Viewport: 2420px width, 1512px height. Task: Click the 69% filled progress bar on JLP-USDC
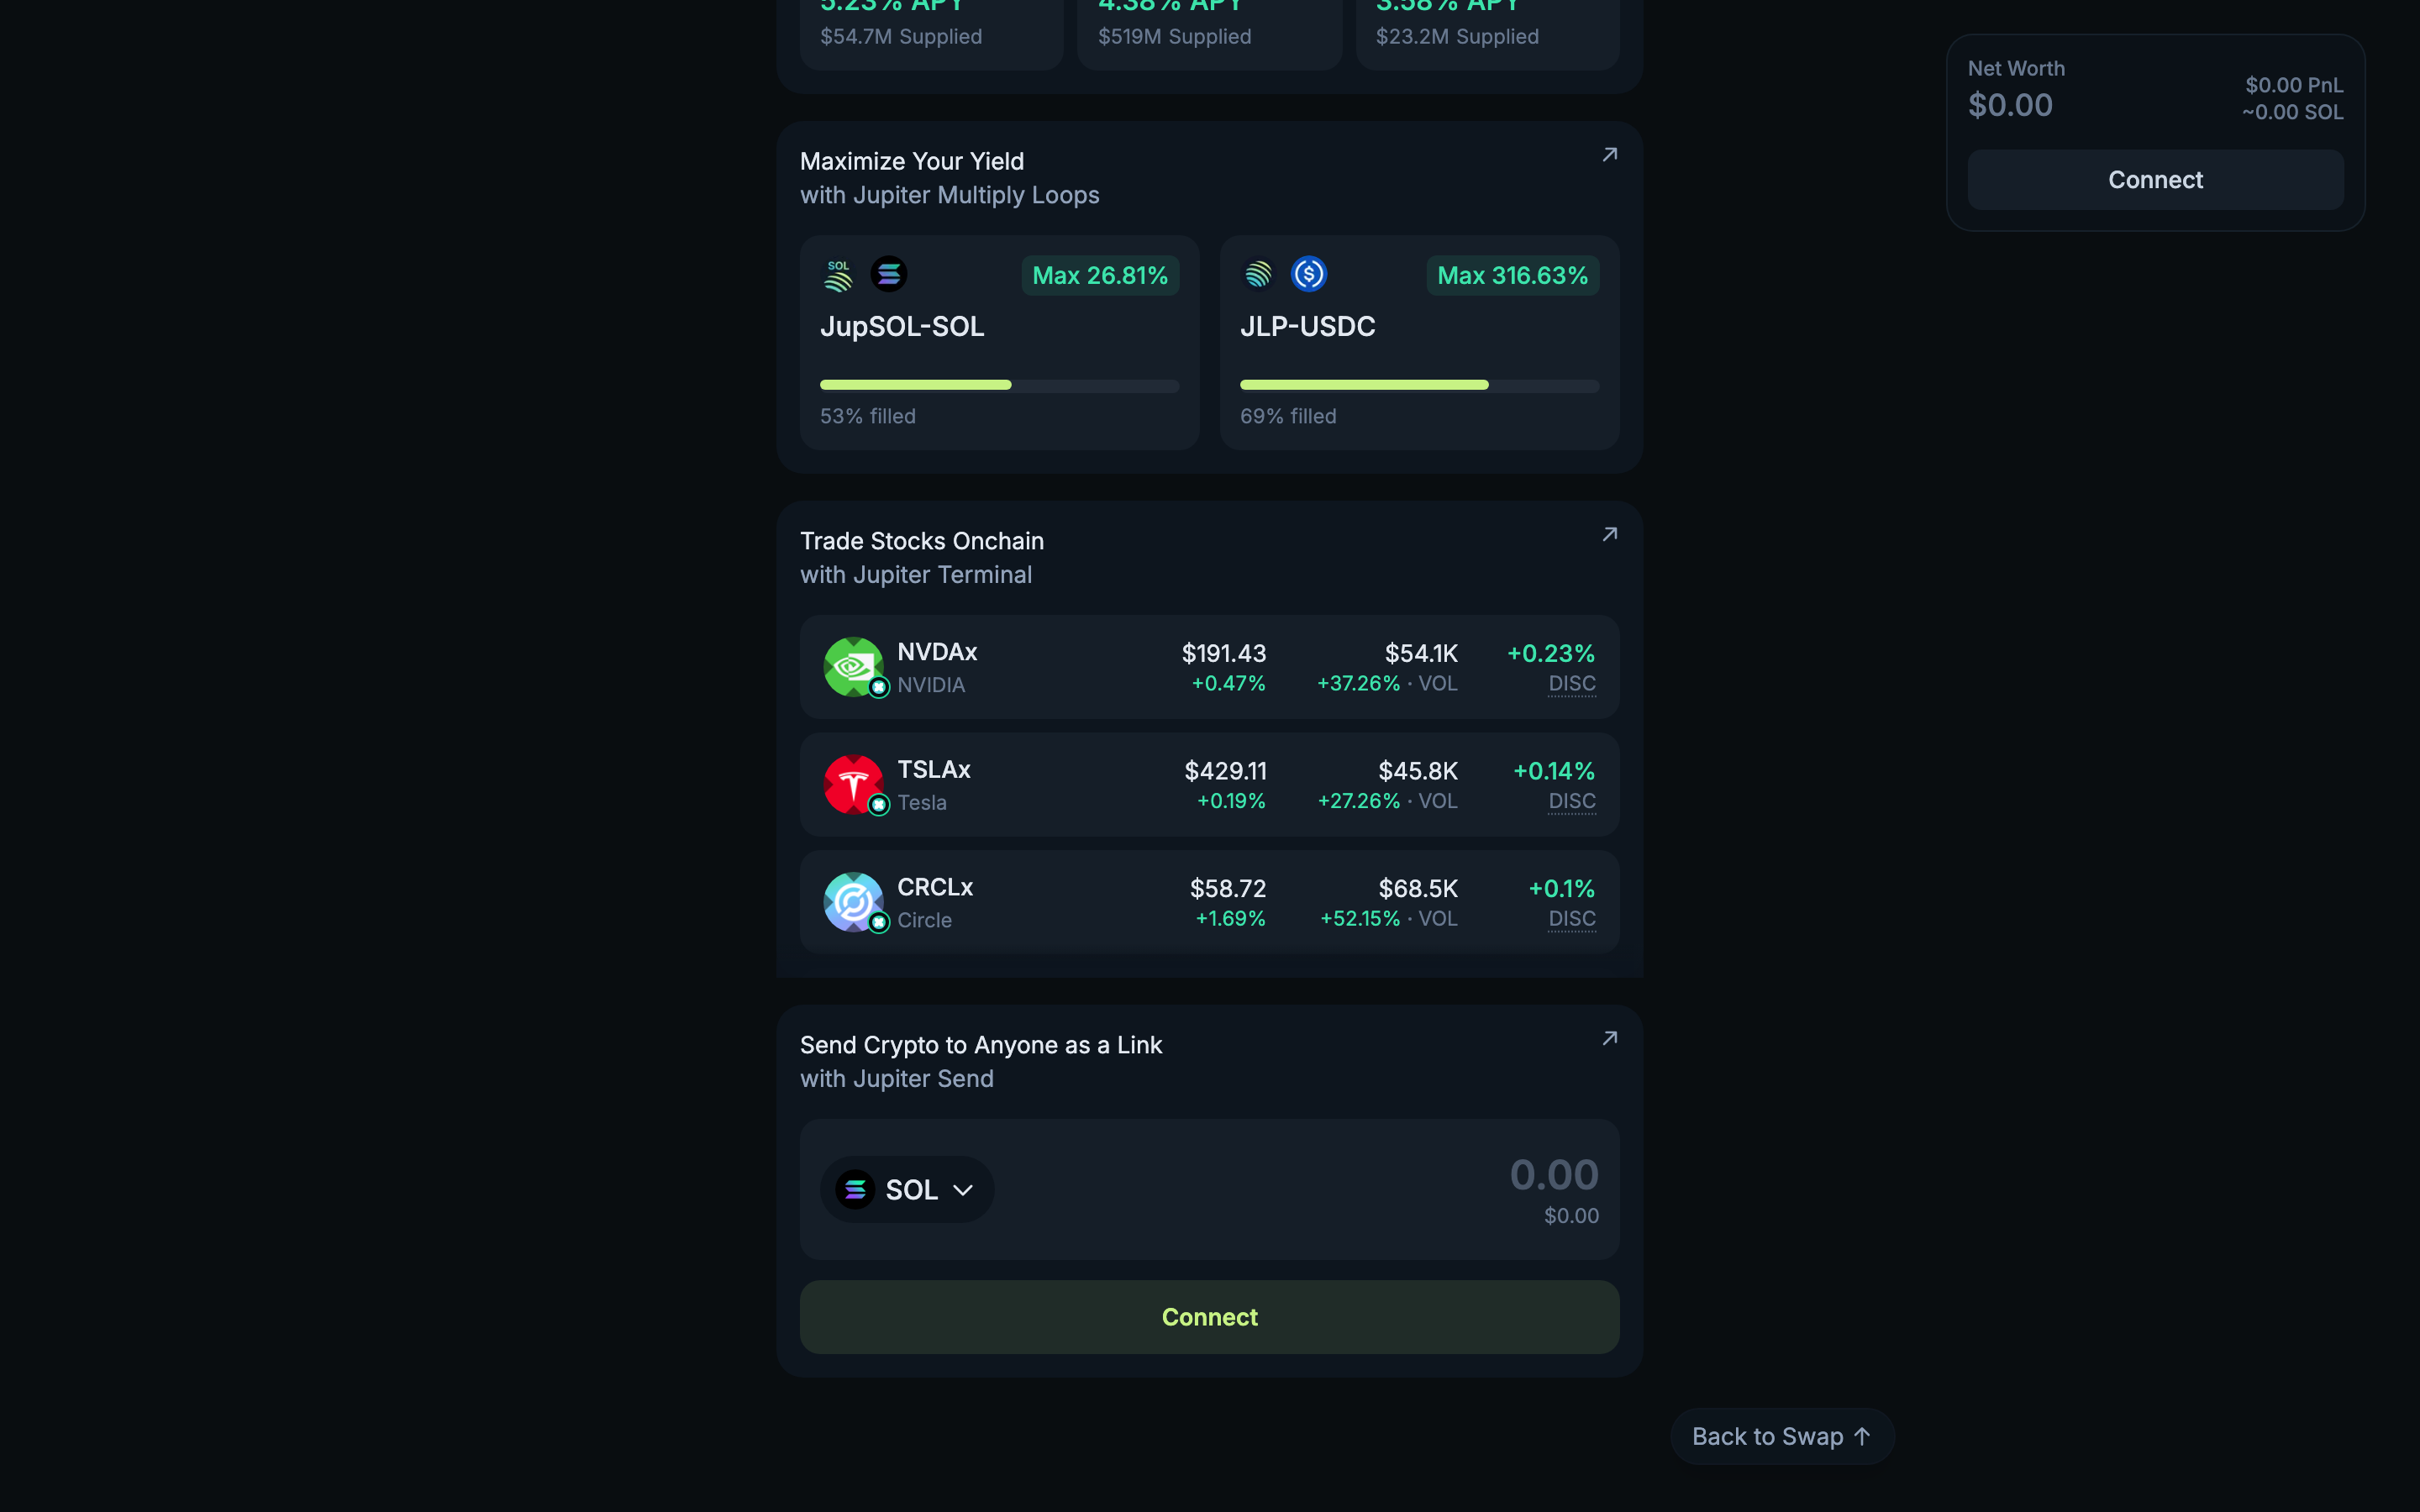1419,384
